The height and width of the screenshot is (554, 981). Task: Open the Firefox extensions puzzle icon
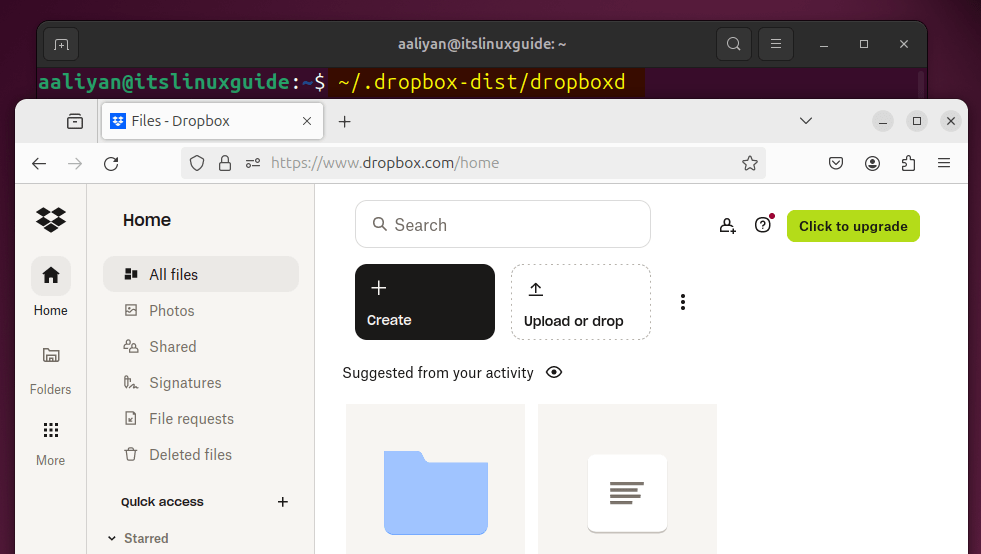pyautogui.click(x=908, y=163)
